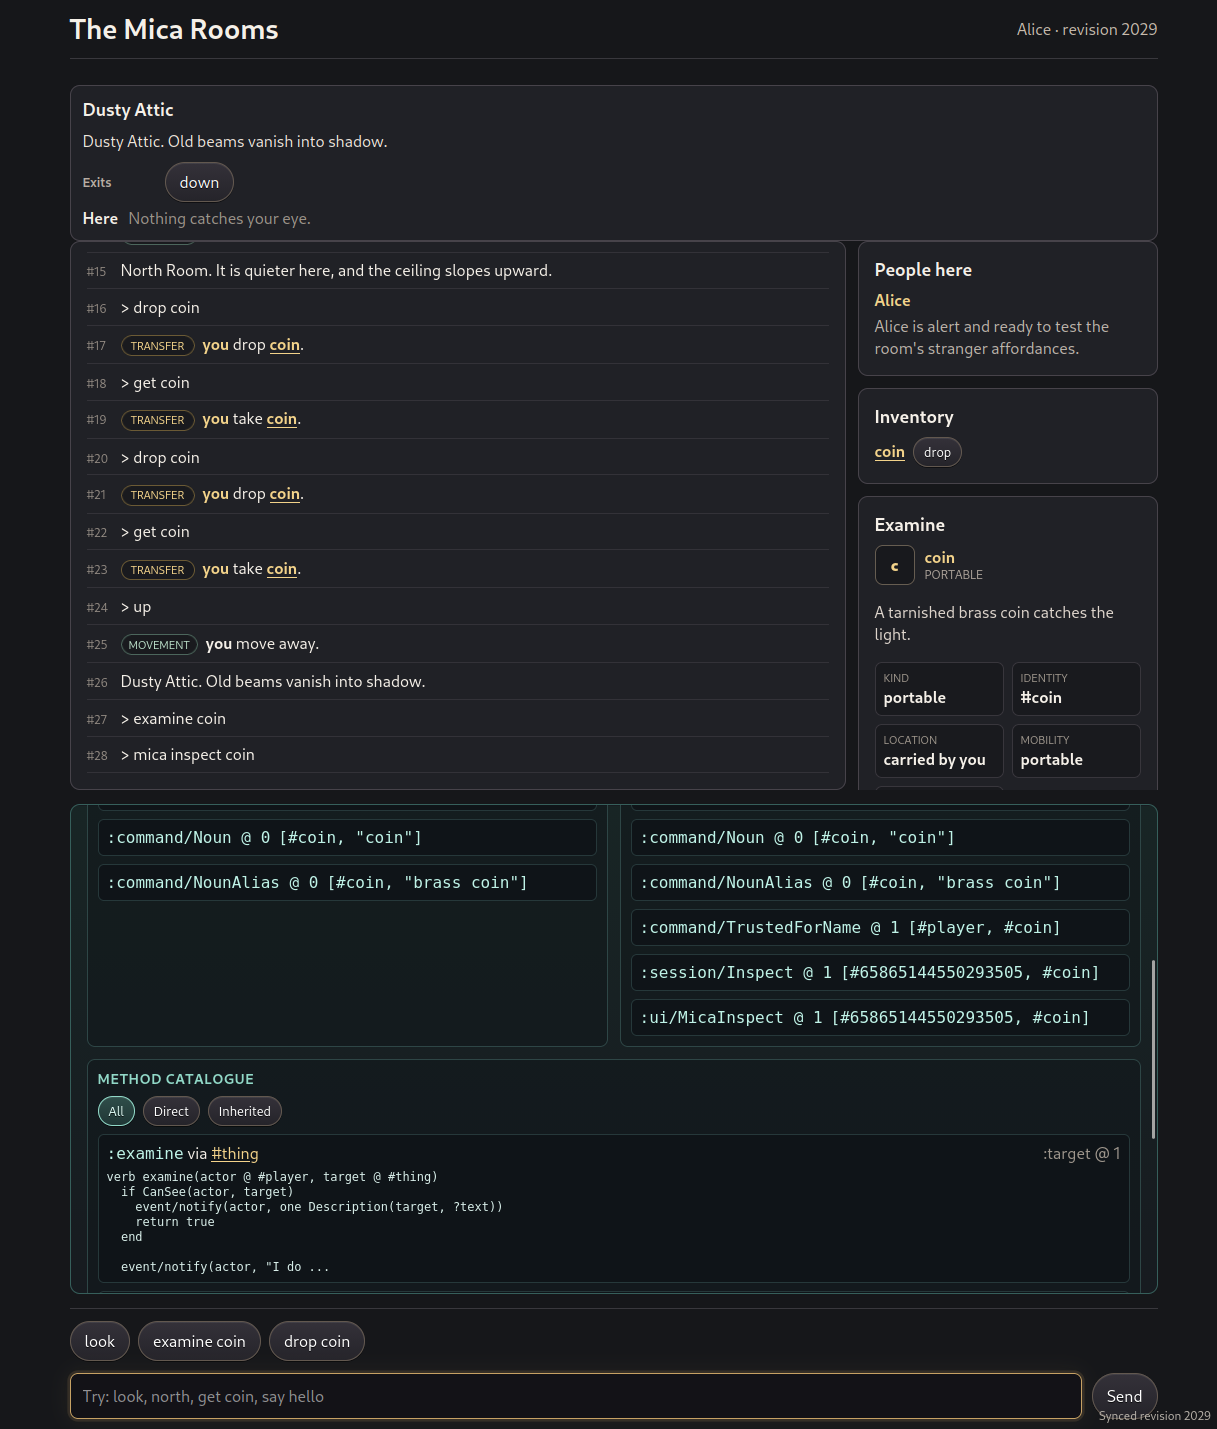This screenshot has width=1217, height=1429.
Task: Click the coin avatar icon in Examine
Action: [894, 565]
